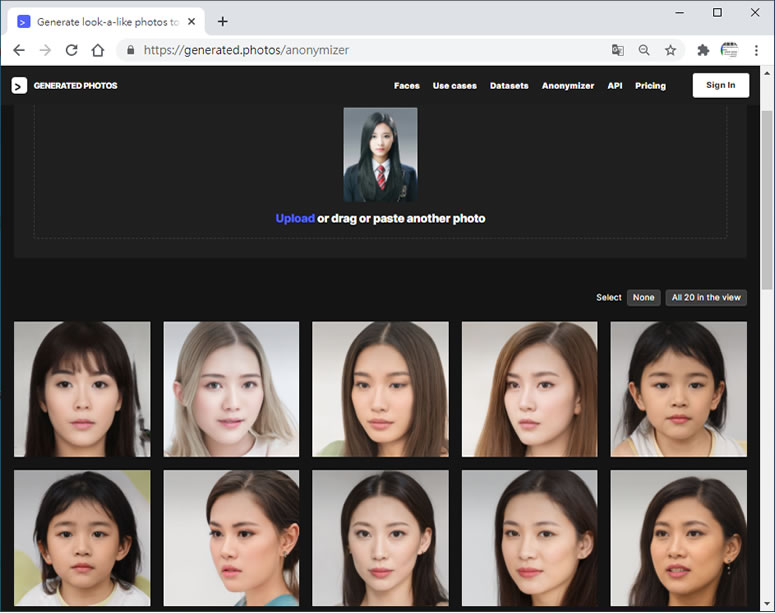Select All 20 in the view
Image resolution: width=775 pixels, height=613 pixels.
pyautogui.click(x=706, y=297)
